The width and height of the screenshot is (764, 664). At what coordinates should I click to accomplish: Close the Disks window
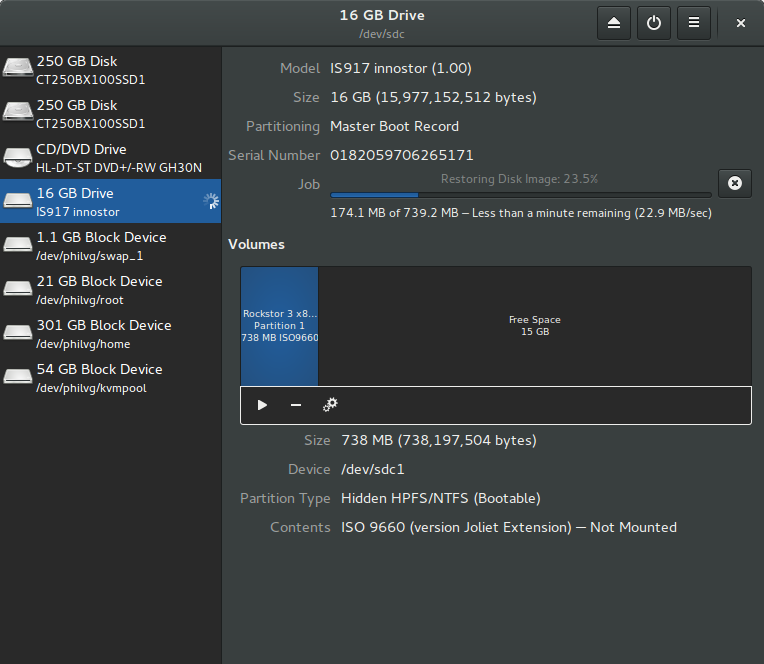click(741, 22)
